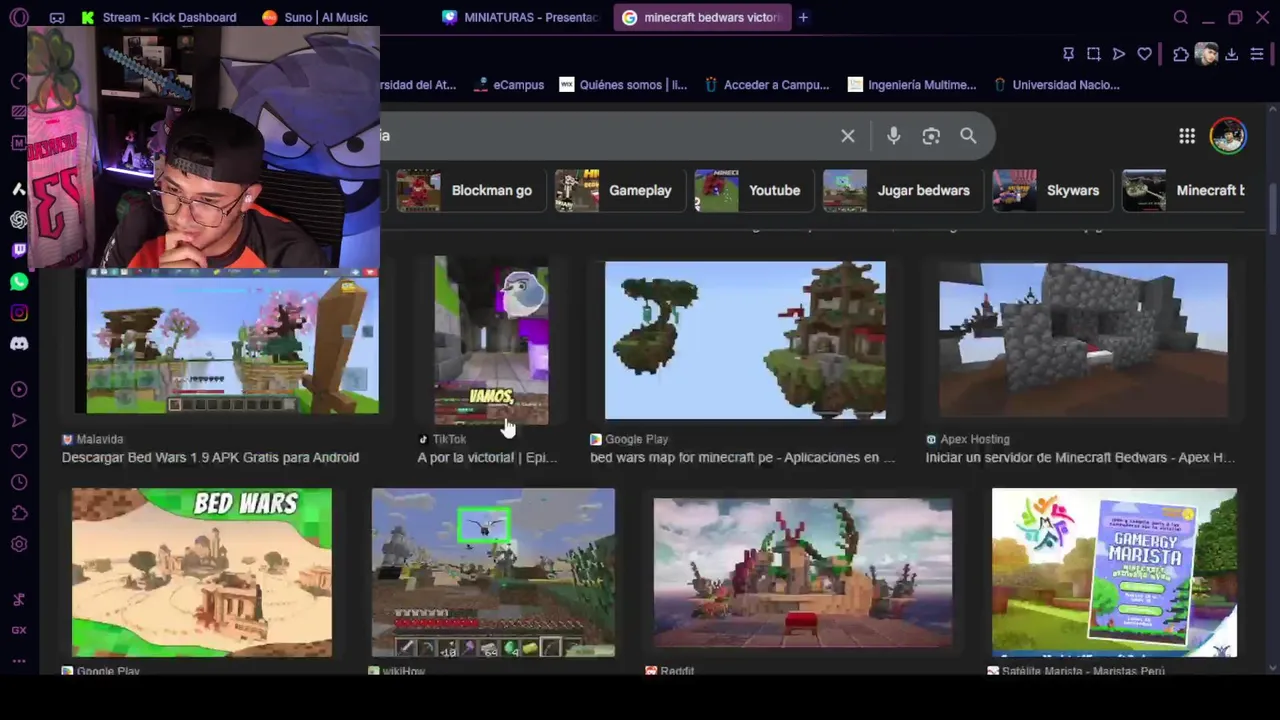This screenshot has height=720, width=1280.
Task: Click the browser profile picture in the toolbar
Action: [1206, 54]
